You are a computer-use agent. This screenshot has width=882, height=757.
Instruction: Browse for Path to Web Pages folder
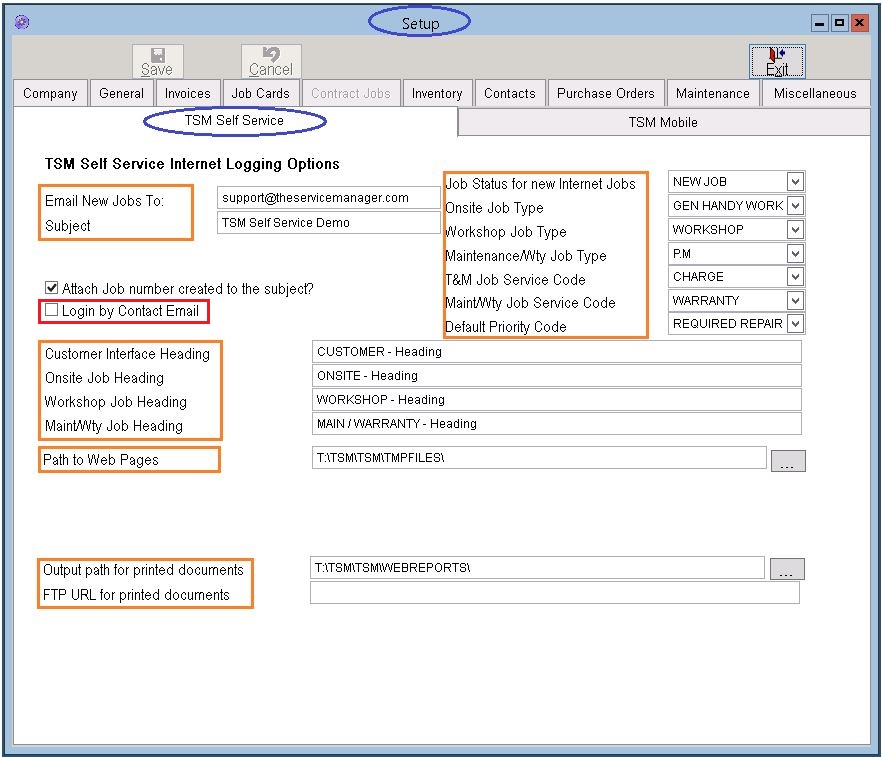pos(787,460)
